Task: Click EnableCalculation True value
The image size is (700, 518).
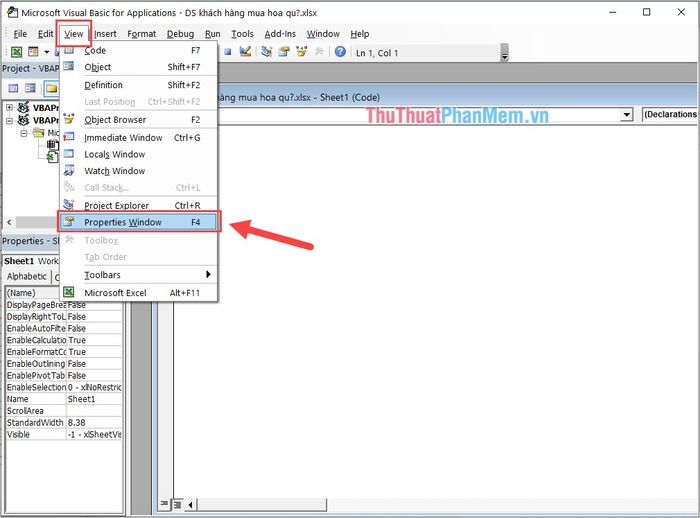Action: pyautogui.click(x=94, y=340)
